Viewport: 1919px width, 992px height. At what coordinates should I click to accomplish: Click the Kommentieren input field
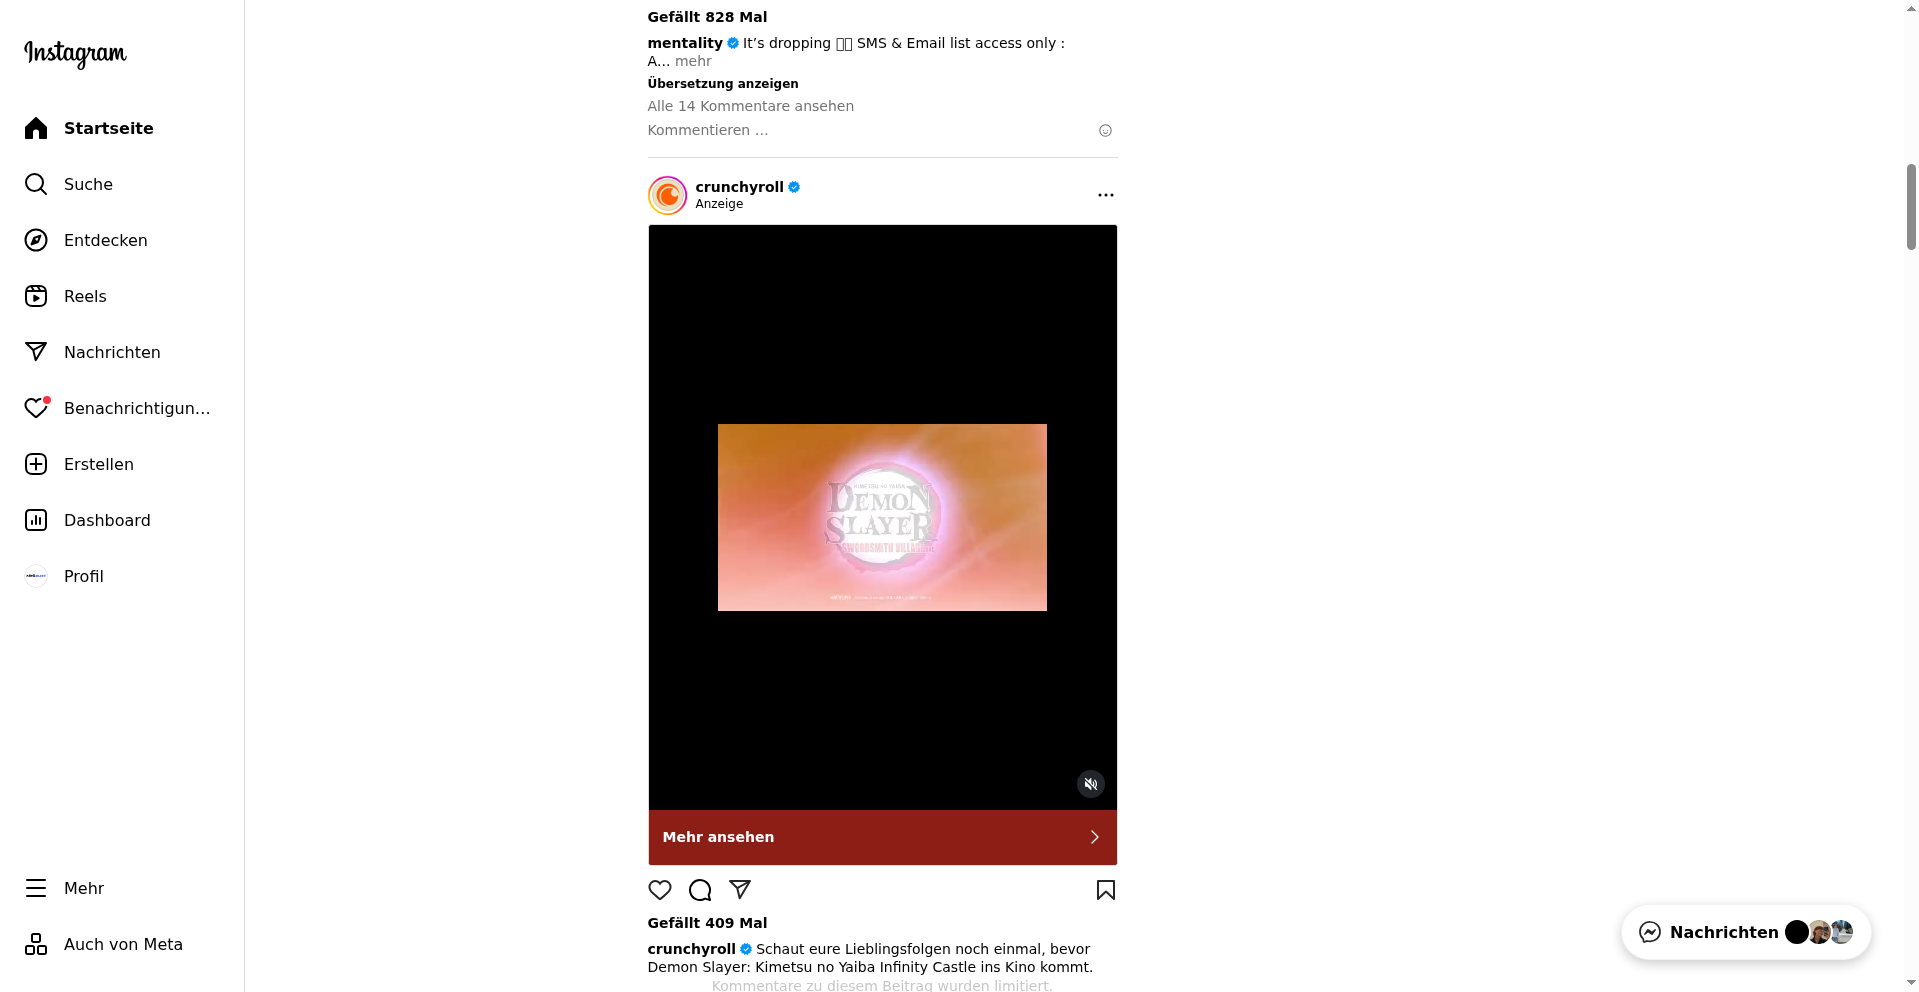point(868,130)
